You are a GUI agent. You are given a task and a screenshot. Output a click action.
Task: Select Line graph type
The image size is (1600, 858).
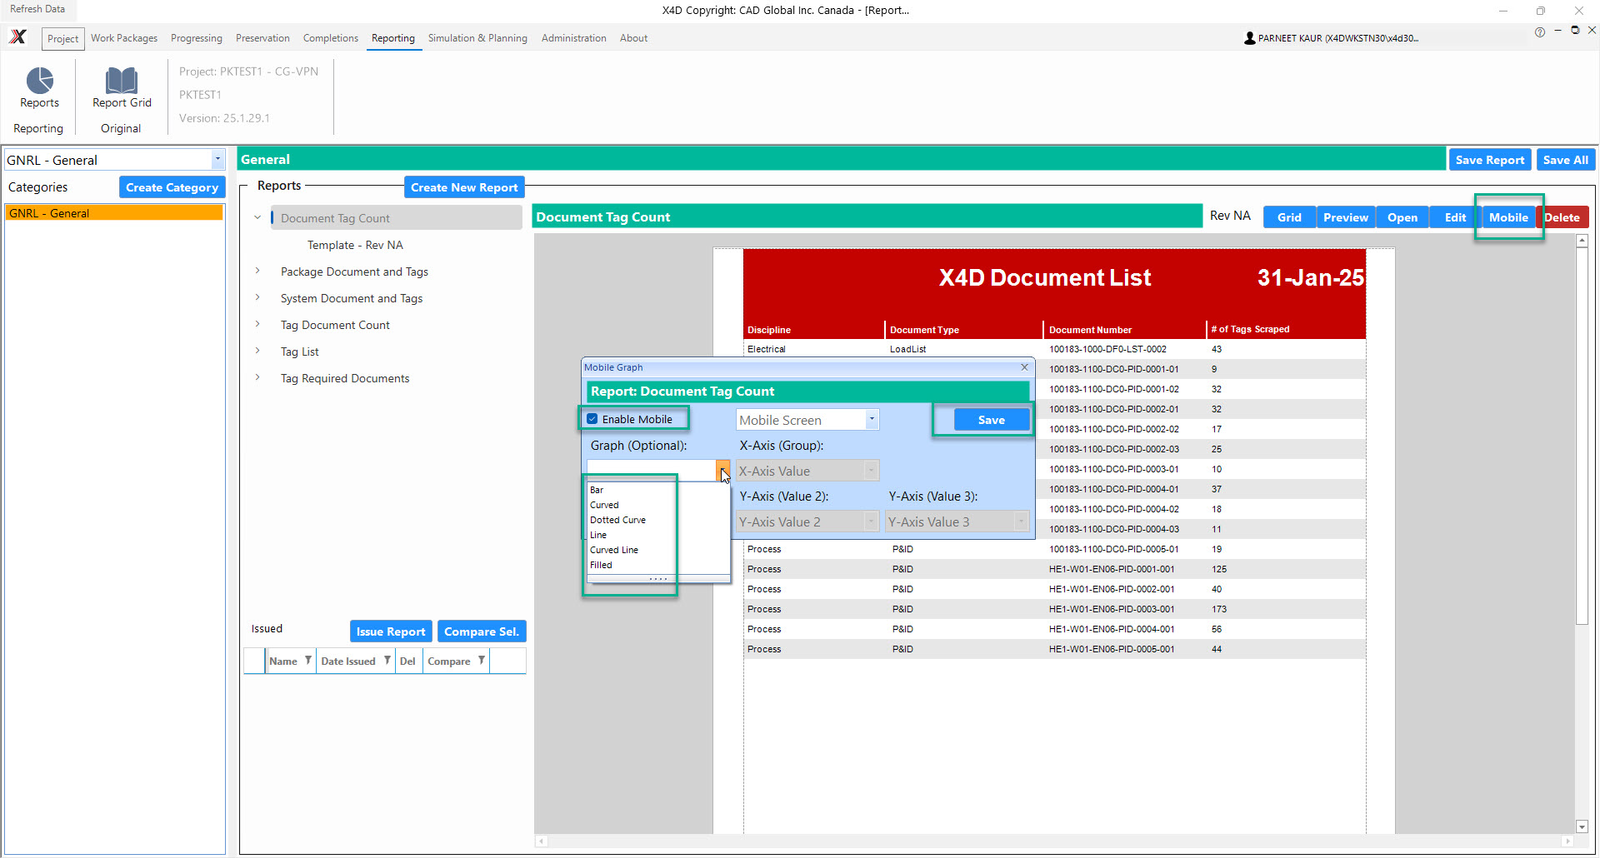pyautogui.click(x=598, y=535)
